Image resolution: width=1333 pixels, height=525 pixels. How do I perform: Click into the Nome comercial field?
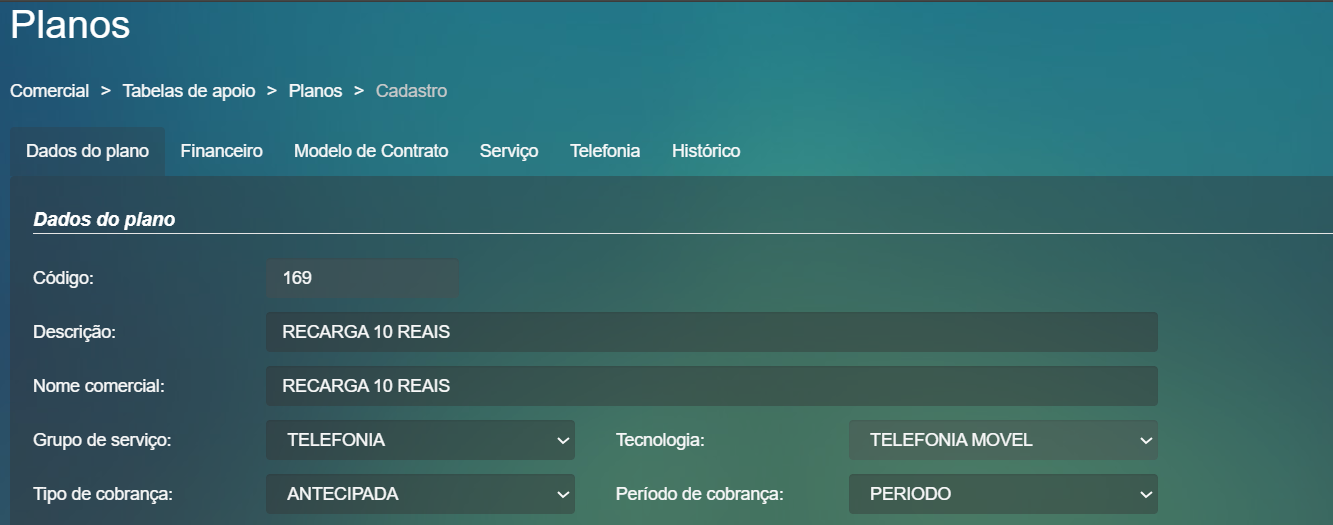click(x=711, y=386)
